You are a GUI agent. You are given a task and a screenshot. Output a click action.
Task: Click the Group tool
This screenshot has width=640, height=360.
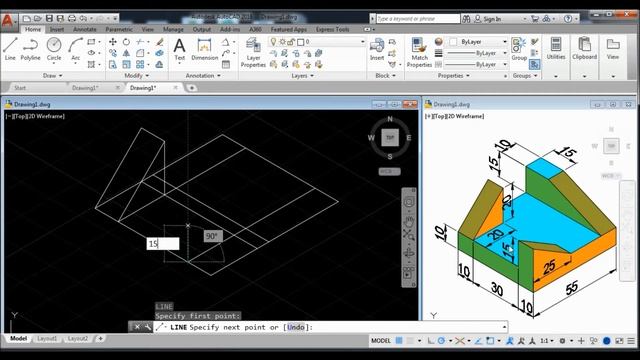(x=519, y=49)
